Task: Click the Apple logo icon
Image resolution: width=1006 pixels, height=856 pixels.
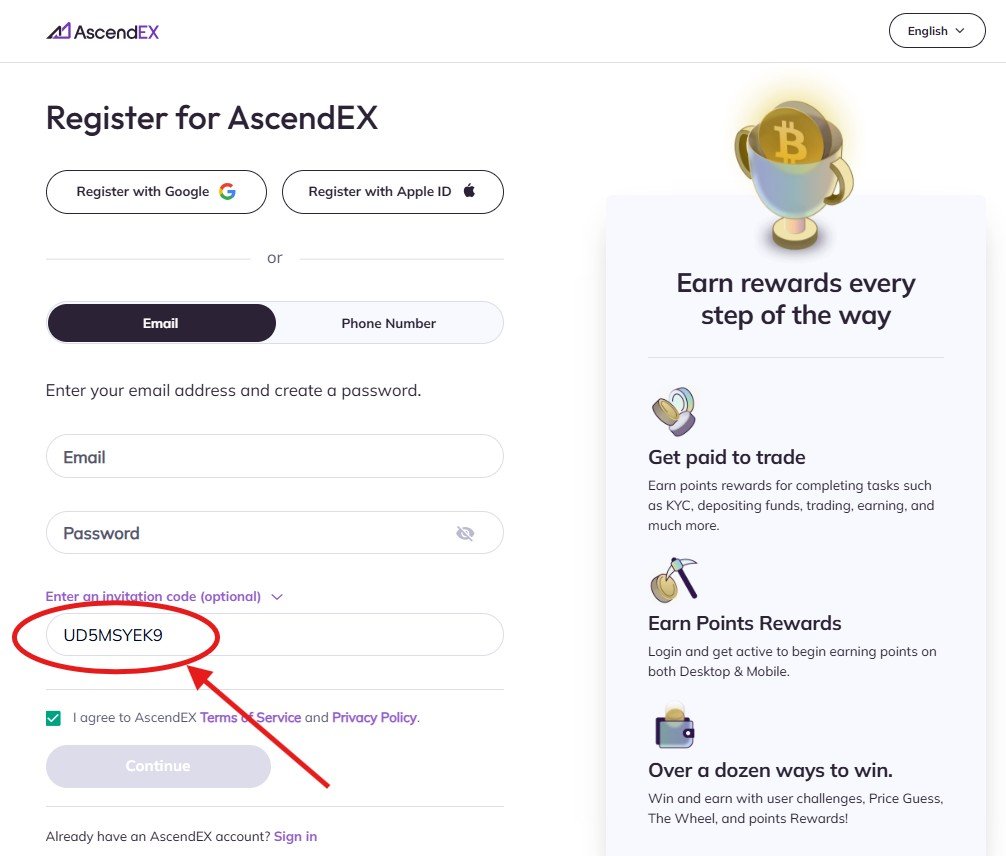Action: [469, 191]
